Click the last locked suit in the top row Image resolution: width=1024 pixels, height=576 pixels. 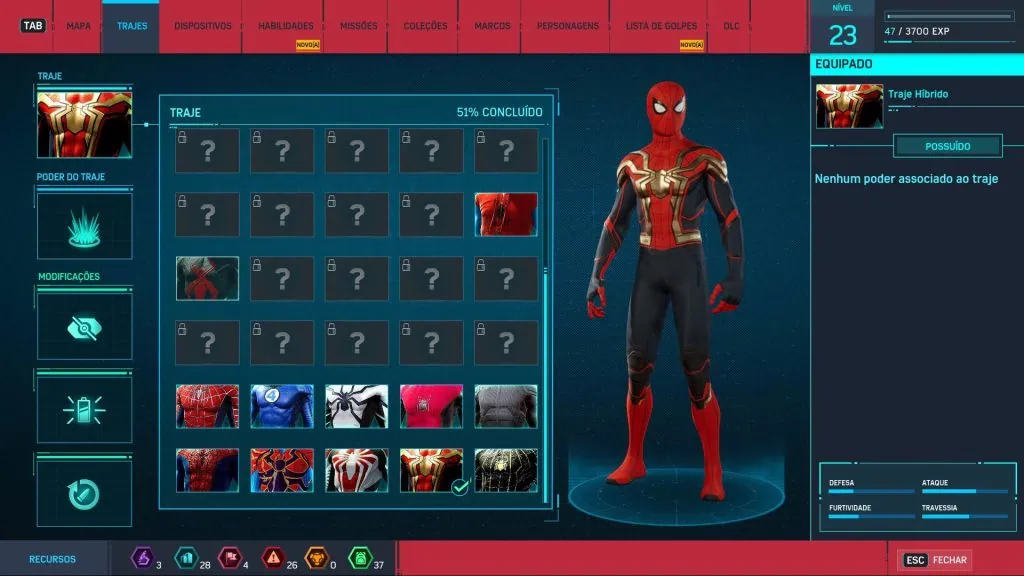click(506, 151)
